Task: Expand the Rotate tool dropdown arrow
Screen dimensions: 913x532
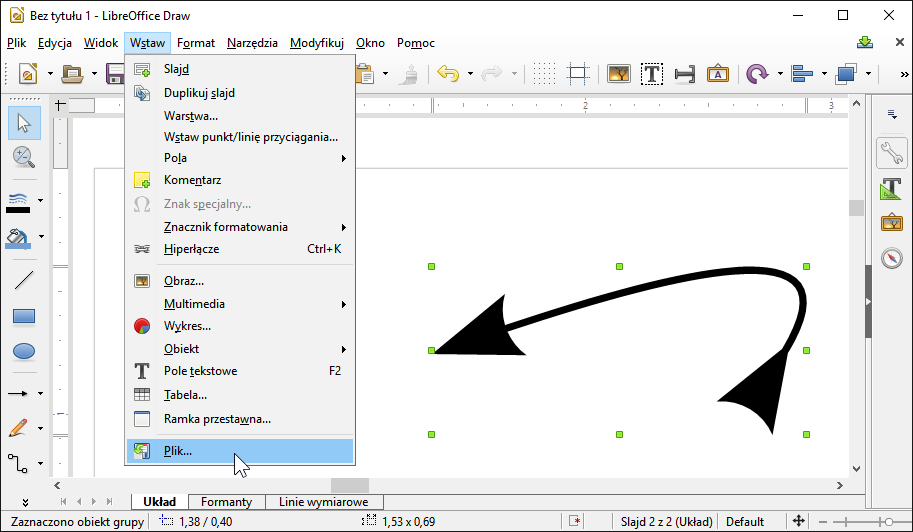Action: tap(780, 74)
